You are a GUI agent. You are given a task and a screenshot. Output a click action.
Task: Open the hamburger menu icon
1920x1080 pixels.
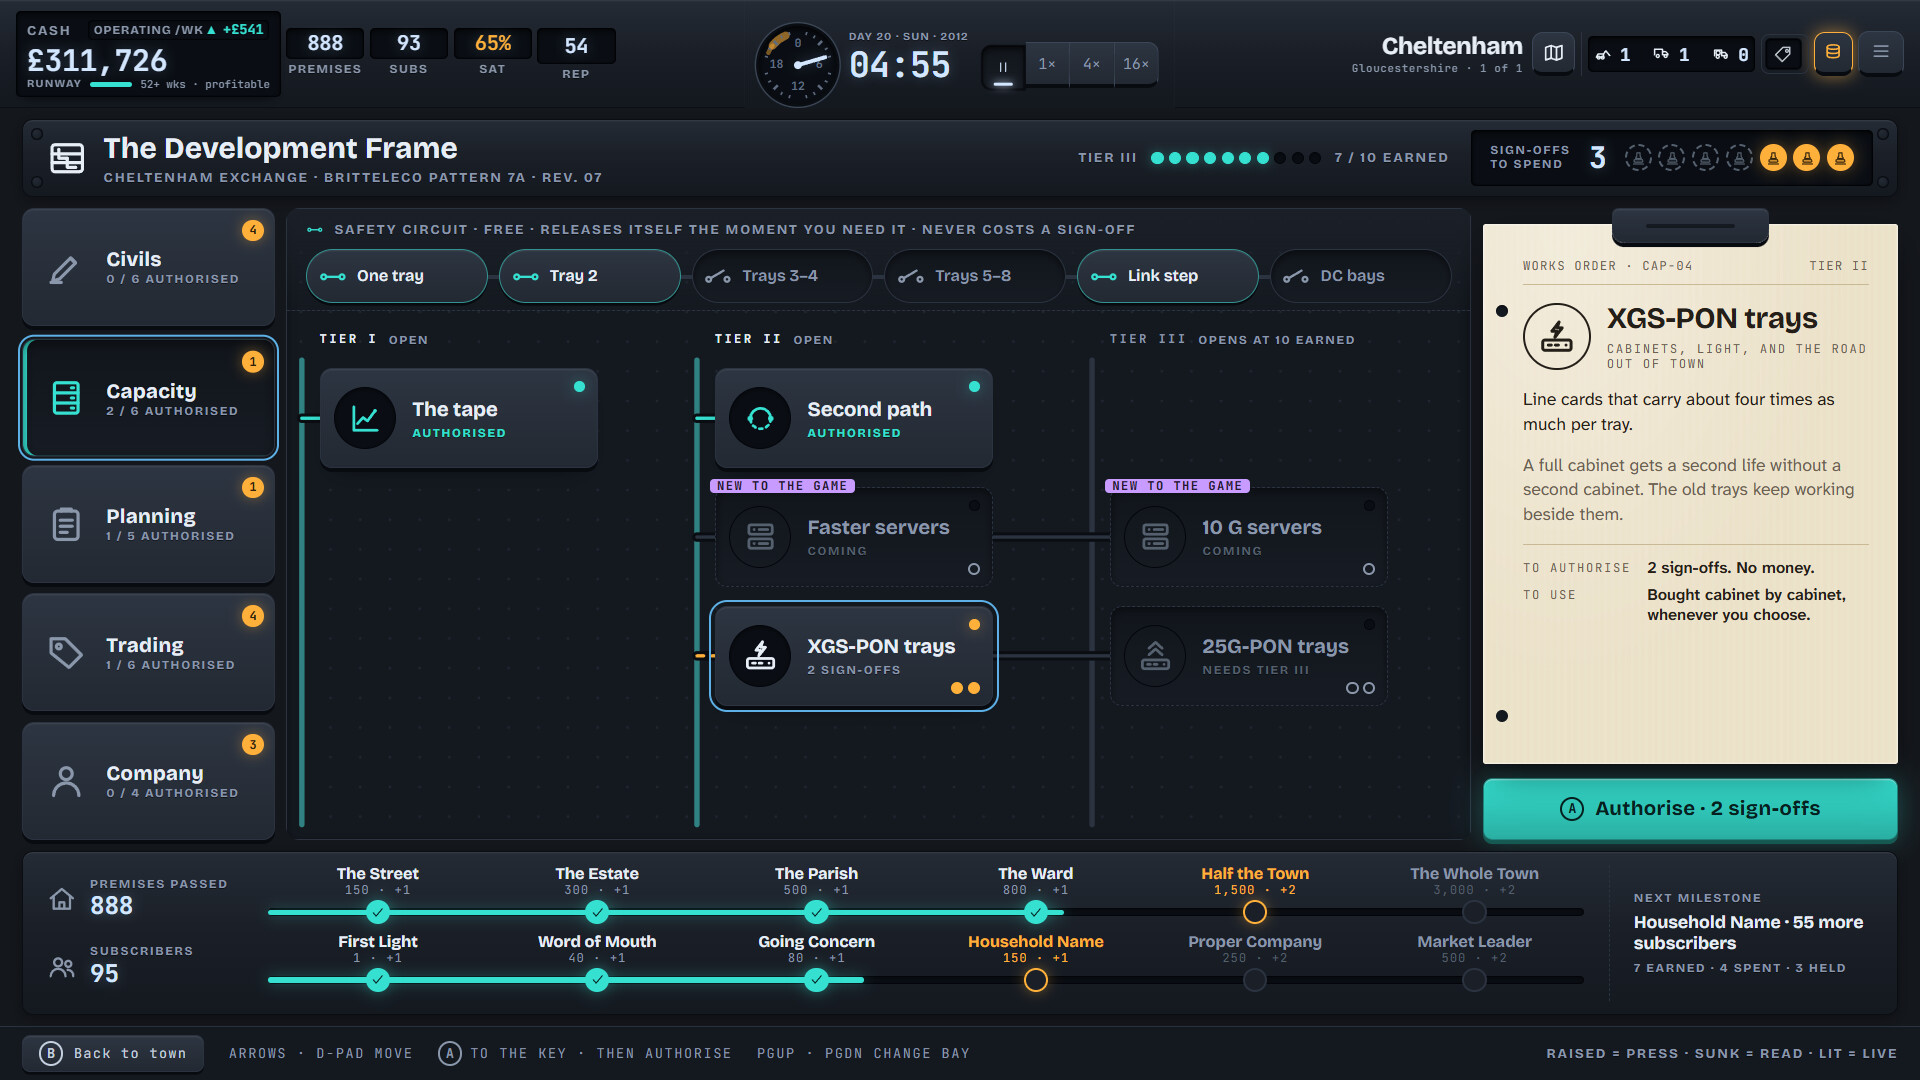click(x=1880, y=53)
